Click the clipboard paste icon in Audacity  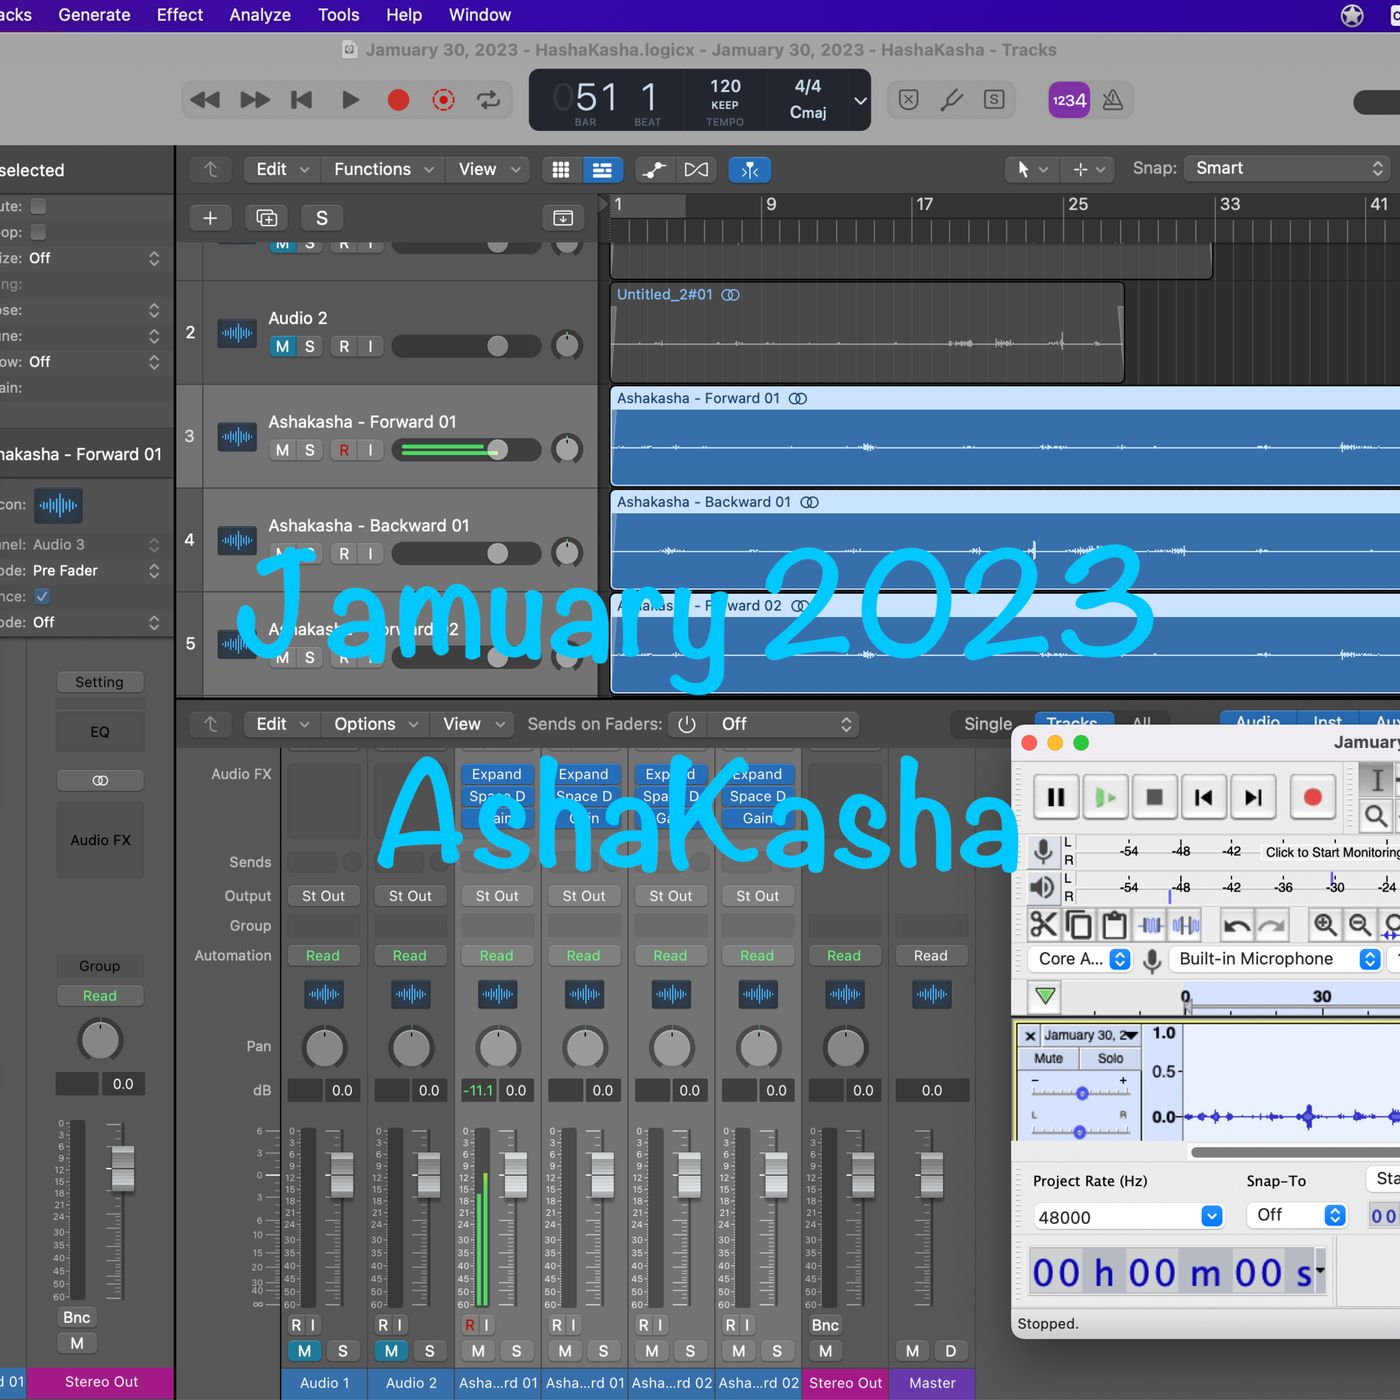pyautogui.click(x=1114, y=925)
